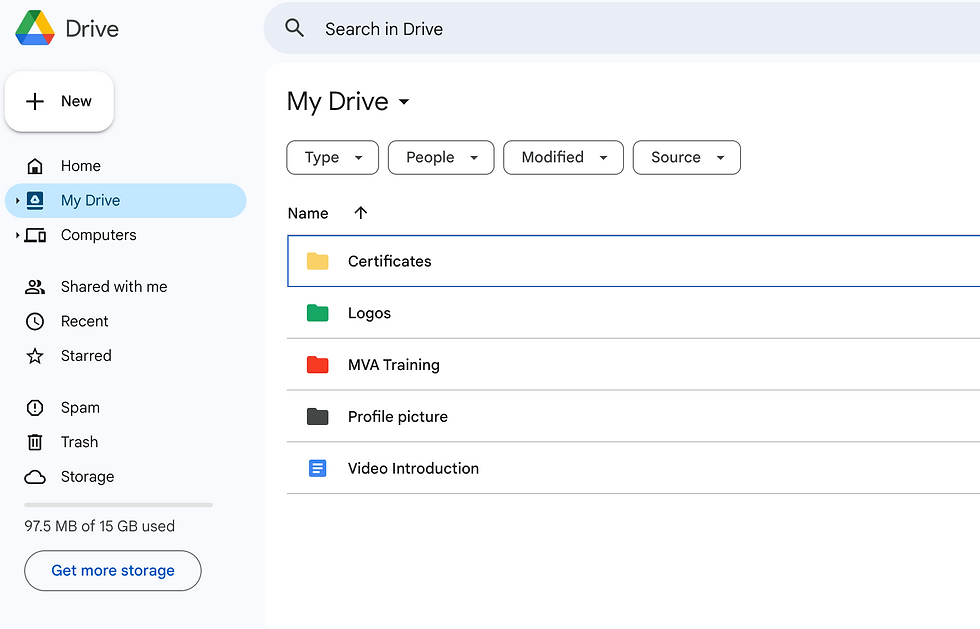Click the green Logos folder icon
This screenshot has width=980, height=629.
[318, 313]
